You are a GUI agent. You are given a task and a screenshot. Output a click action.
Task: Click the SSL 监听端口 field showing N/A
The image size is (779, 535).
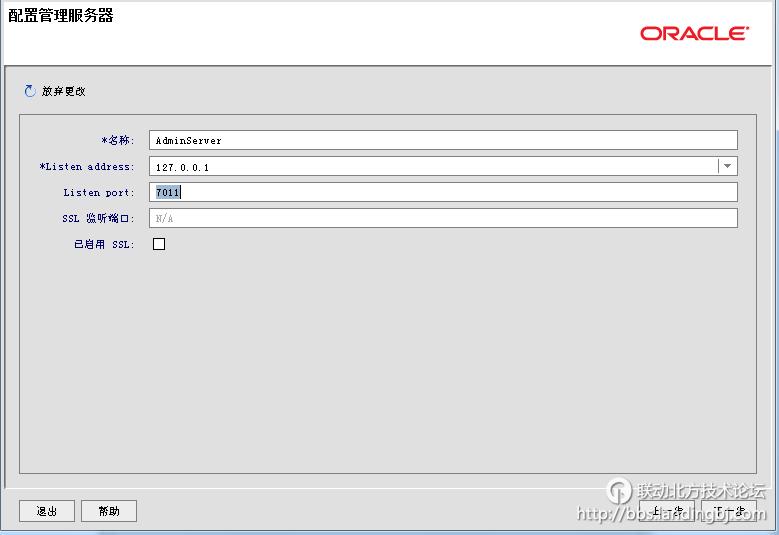(x=443, y=218)
